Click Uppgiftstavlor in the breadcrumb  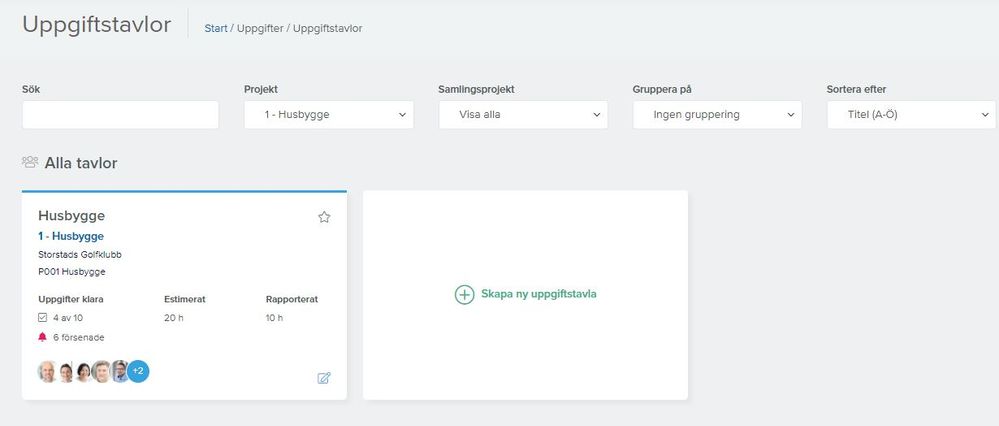[x=327, y=29]
